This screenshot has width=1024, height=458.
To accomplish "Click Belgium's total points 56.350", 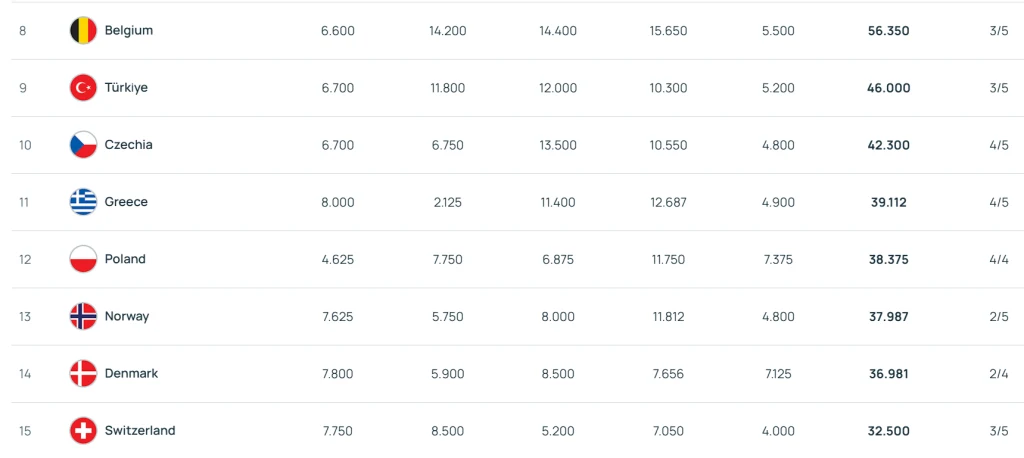I will 888,31.
